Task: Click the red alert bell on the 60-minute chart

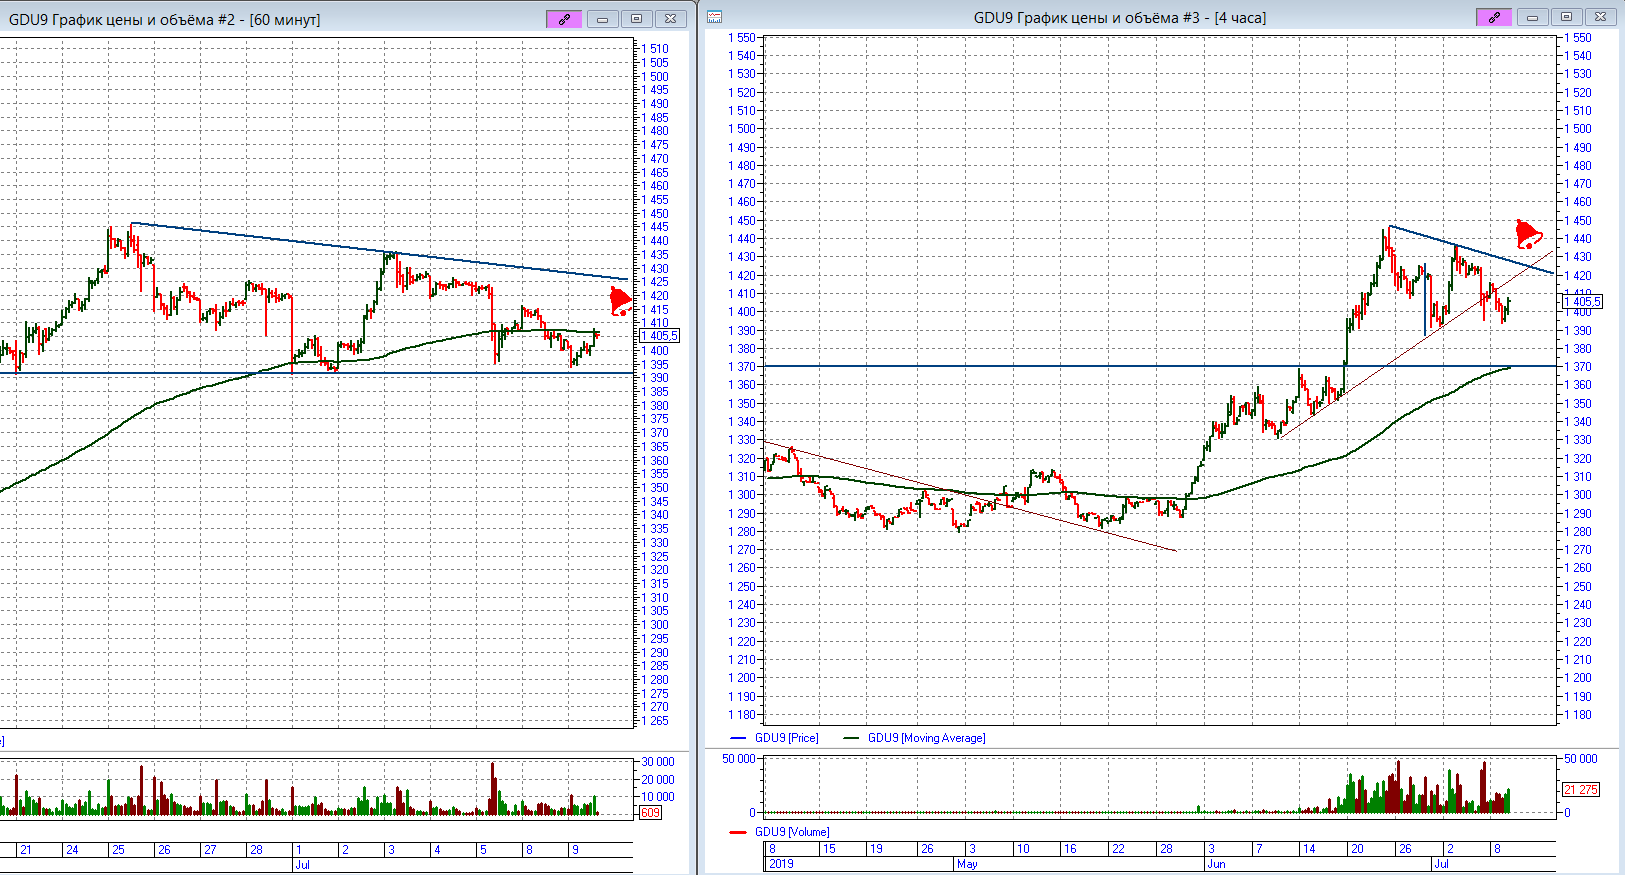Action: click(620, 301)
